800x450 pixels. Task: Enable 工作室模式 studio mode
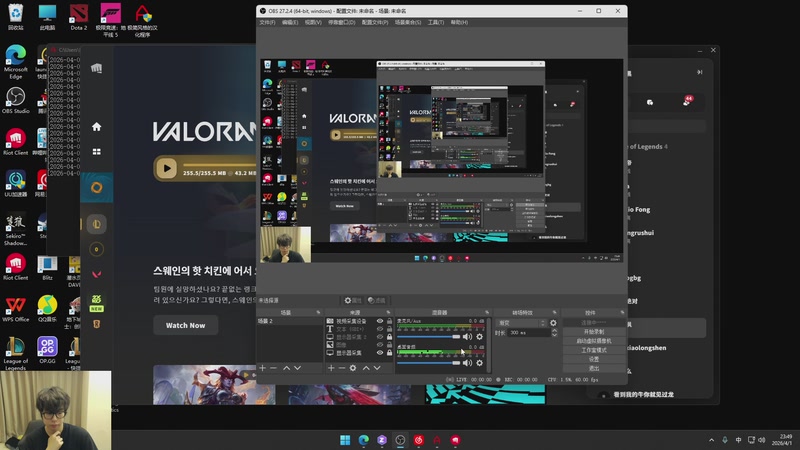(x=594, y=350)
